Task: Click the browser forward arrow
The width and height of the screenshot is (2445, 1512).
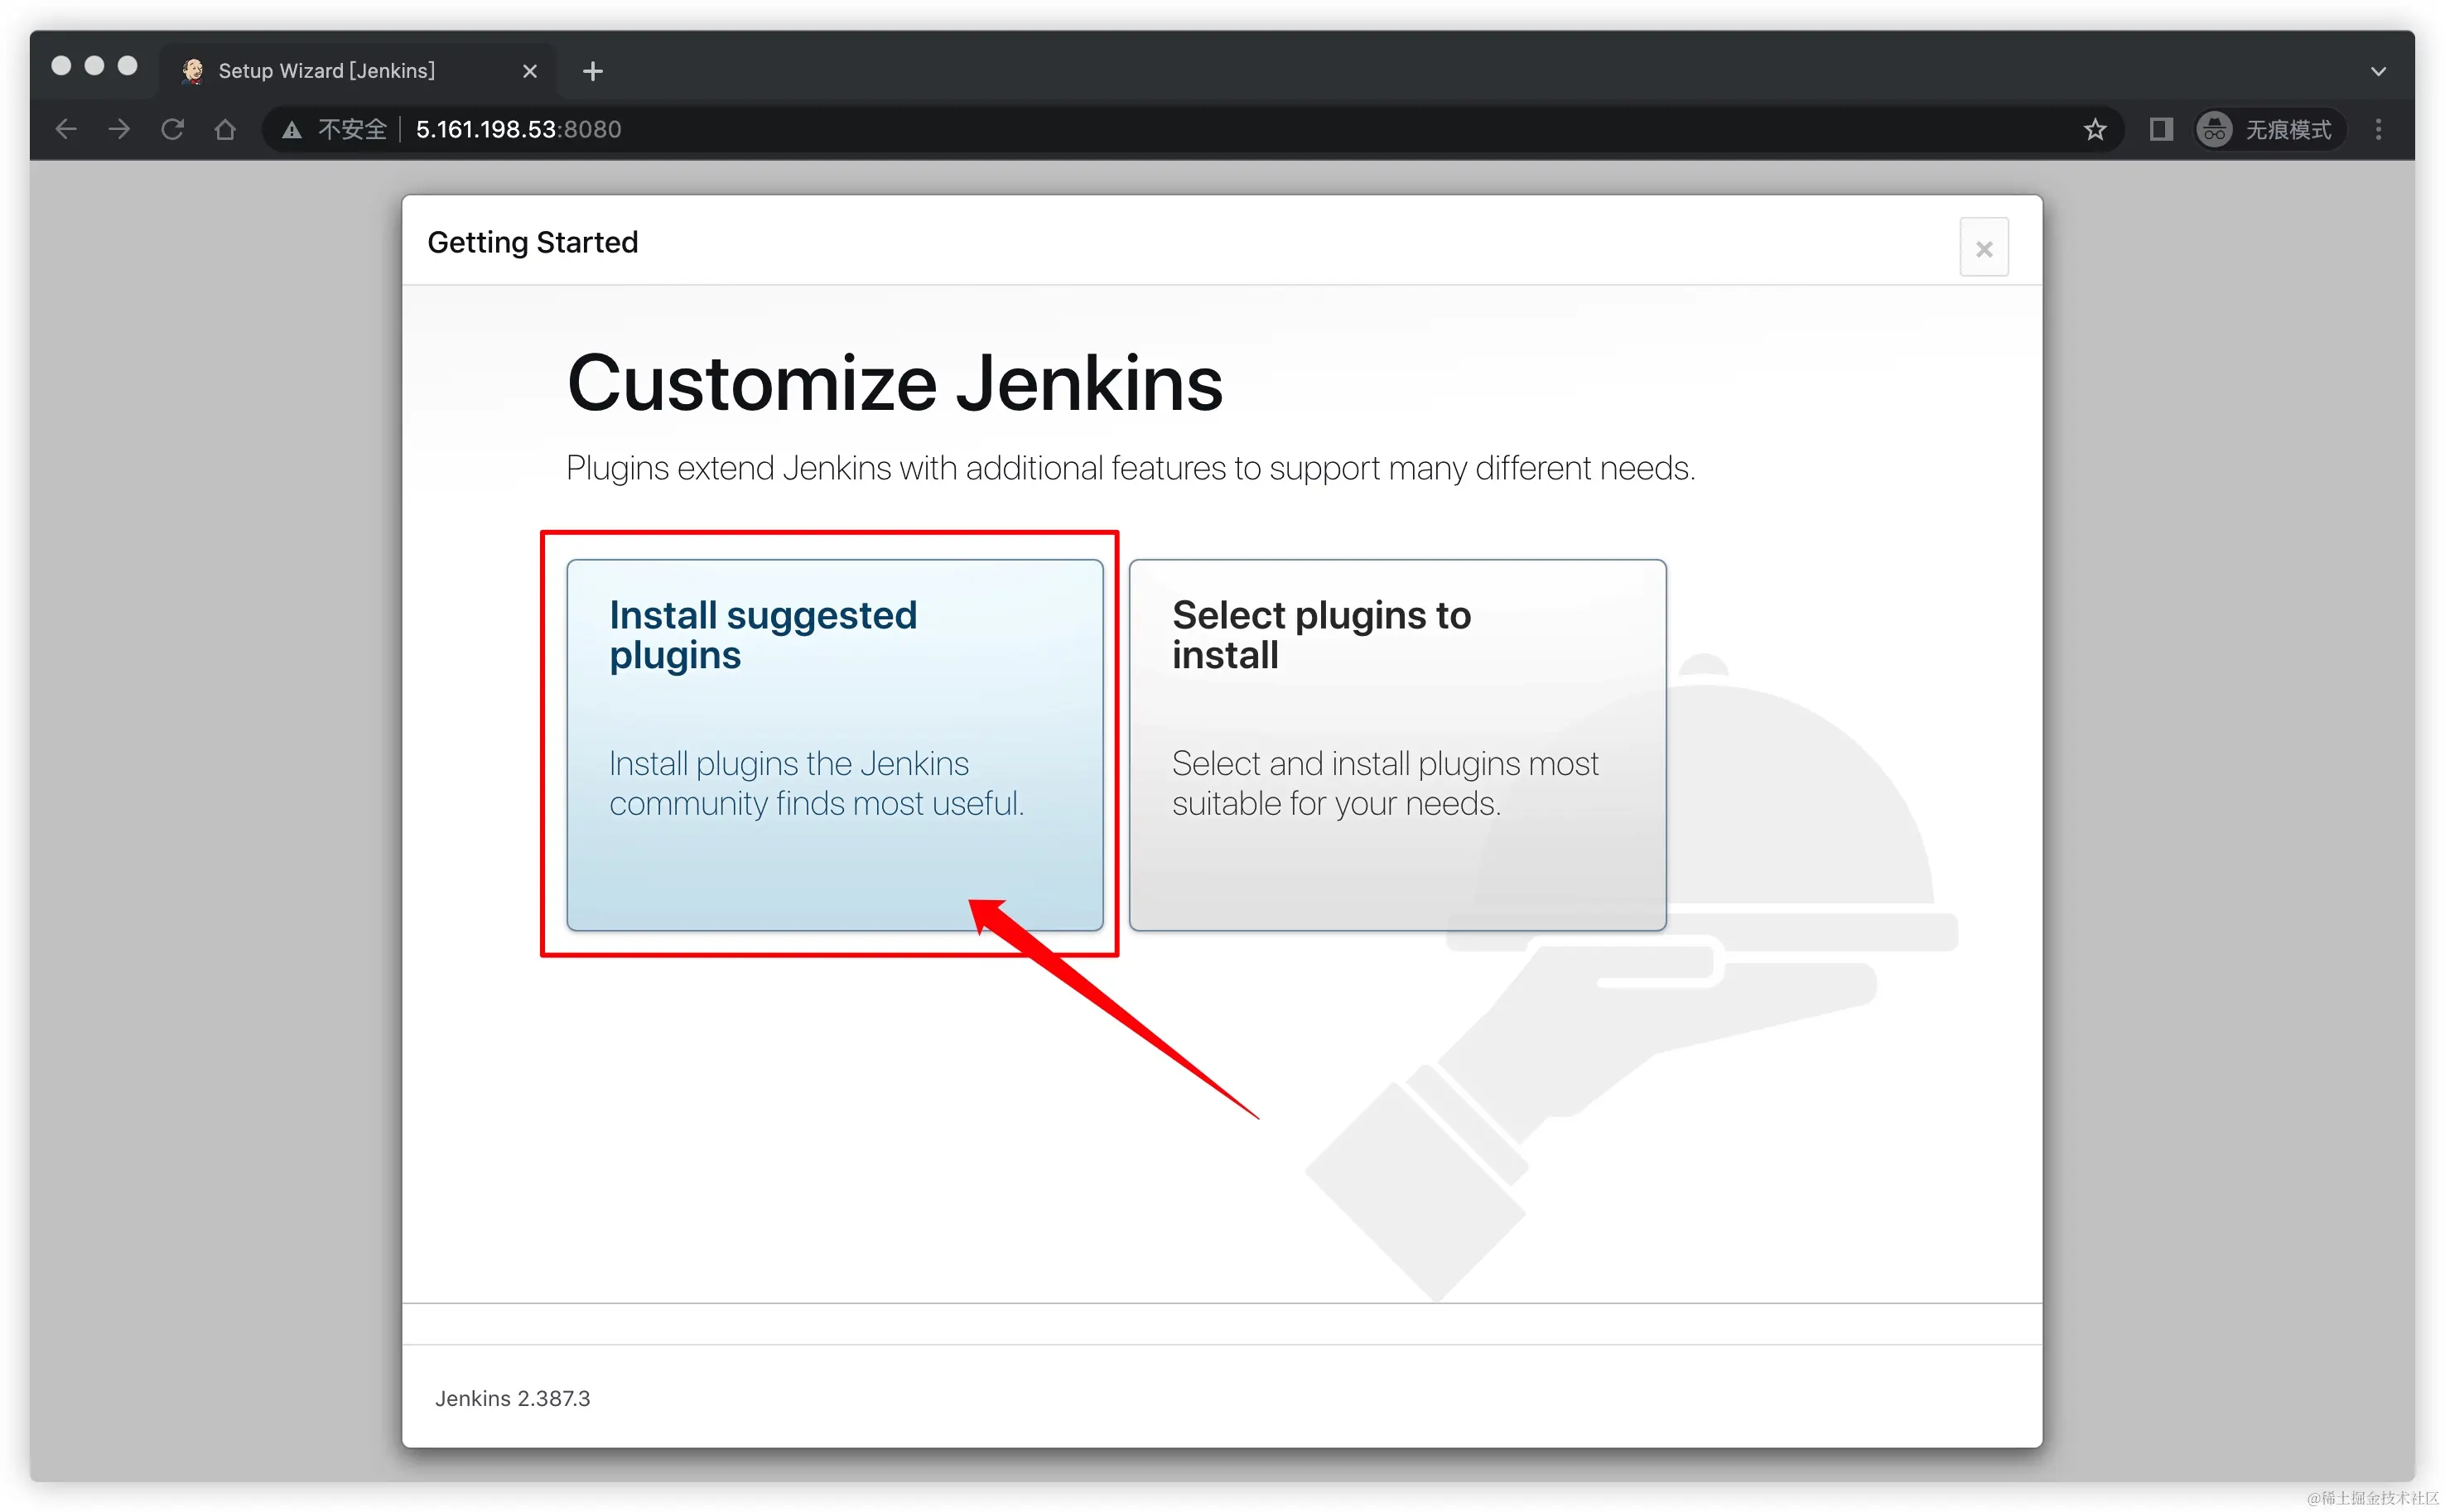Action: 119,129
